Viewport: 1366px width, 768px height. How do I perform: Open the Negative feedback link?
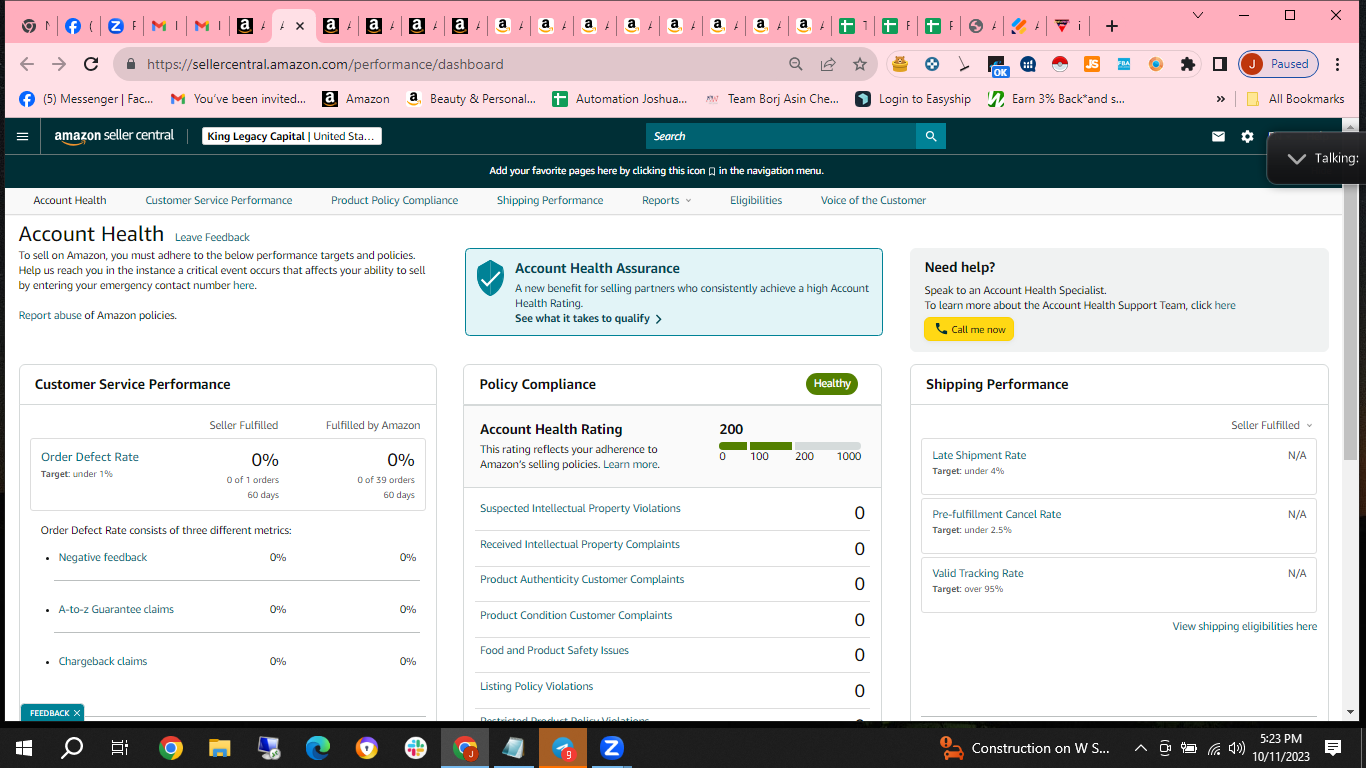(x=103, y=557)
